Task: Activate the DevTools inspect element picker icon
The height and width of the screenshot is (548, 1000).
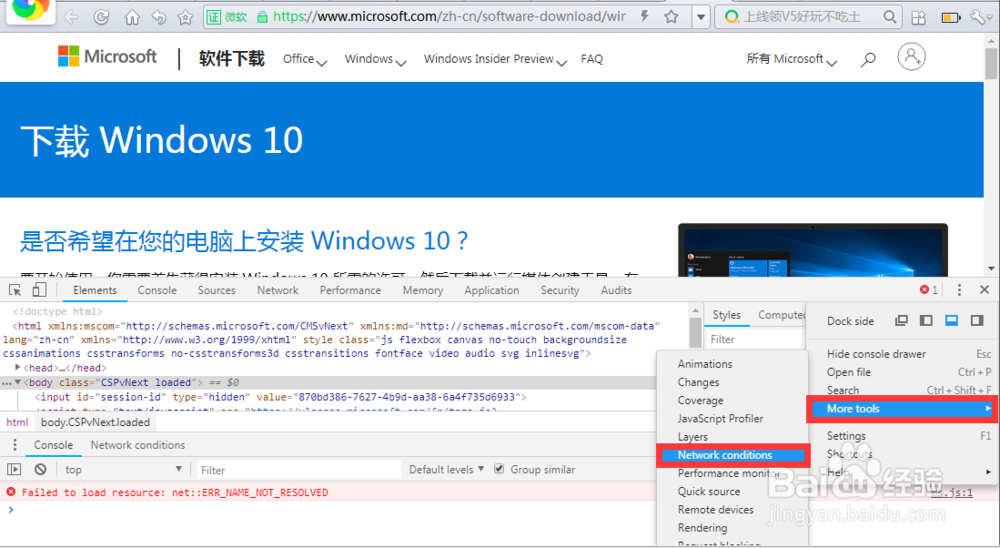Action: pyautogui.click(x=15, y=290)
